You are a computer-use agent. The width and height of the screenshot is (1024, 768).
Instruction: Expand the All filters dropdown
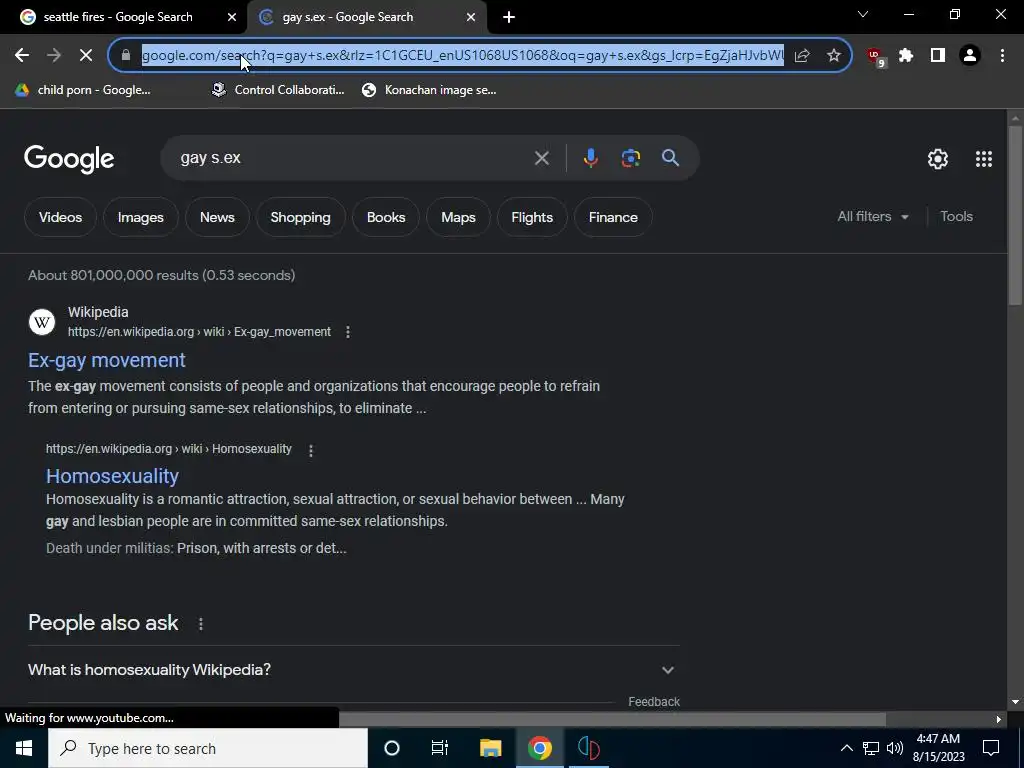[872, 217]
